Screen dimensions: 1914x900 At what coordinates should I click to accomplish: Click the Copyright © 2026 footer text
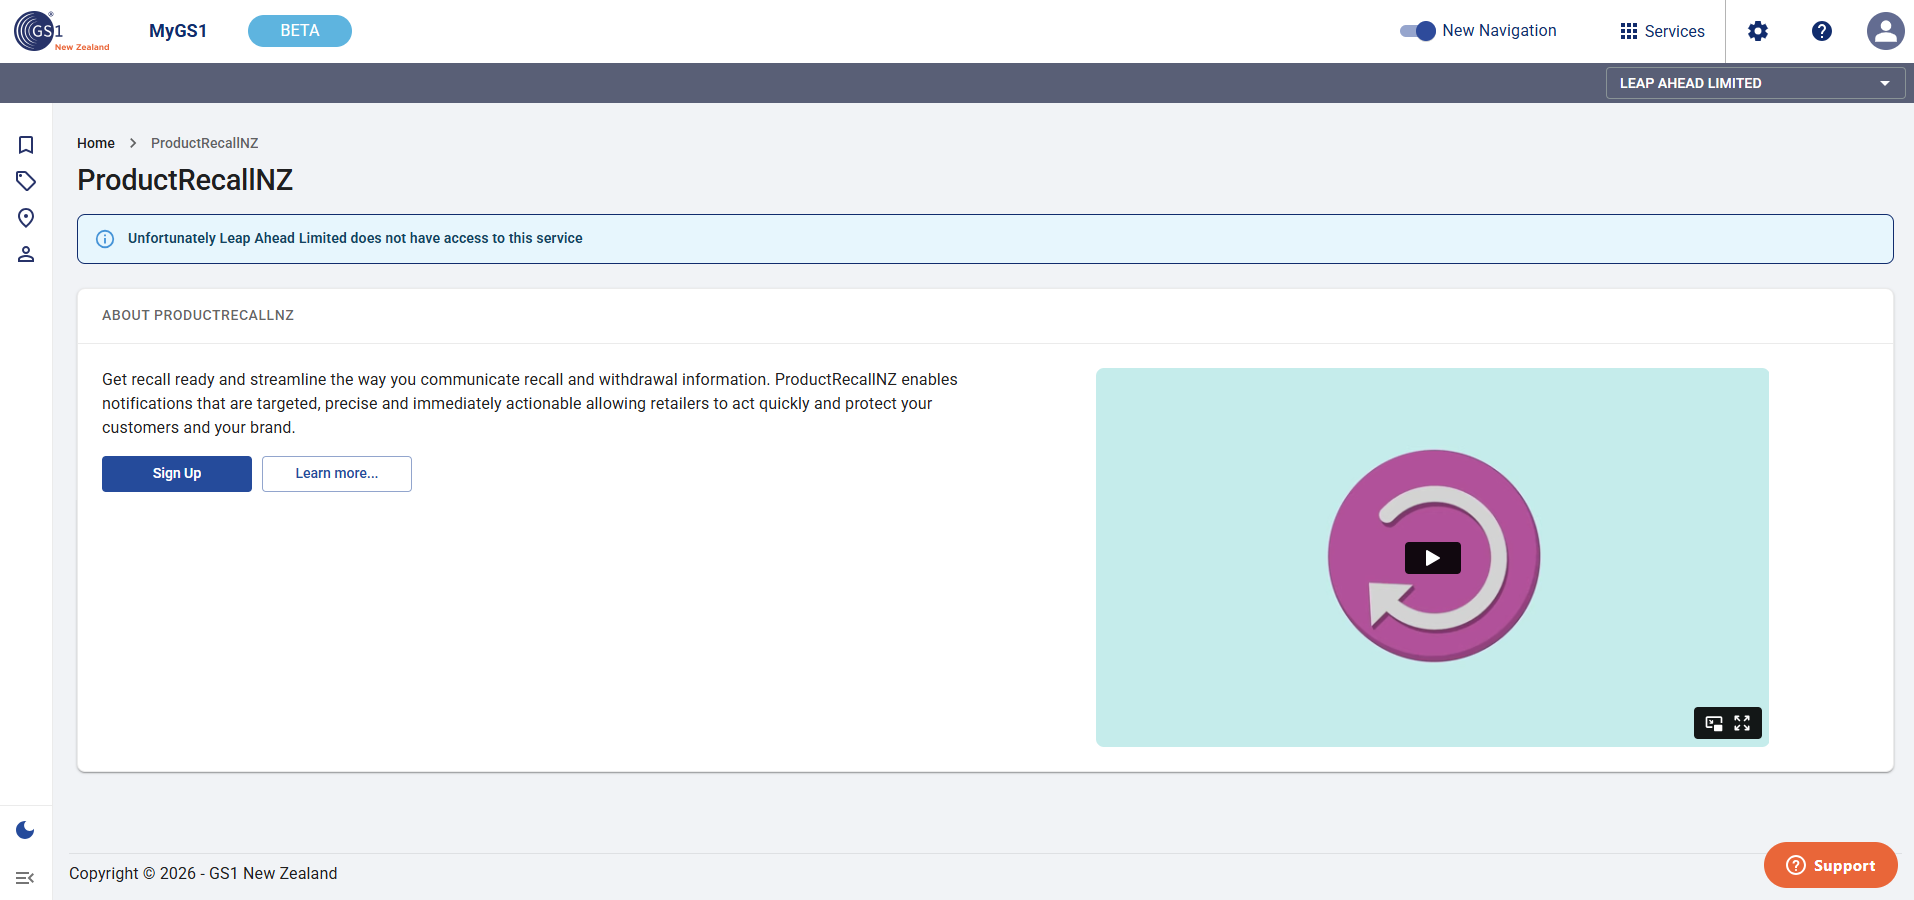pyautogui.click(x=203, y=873)
